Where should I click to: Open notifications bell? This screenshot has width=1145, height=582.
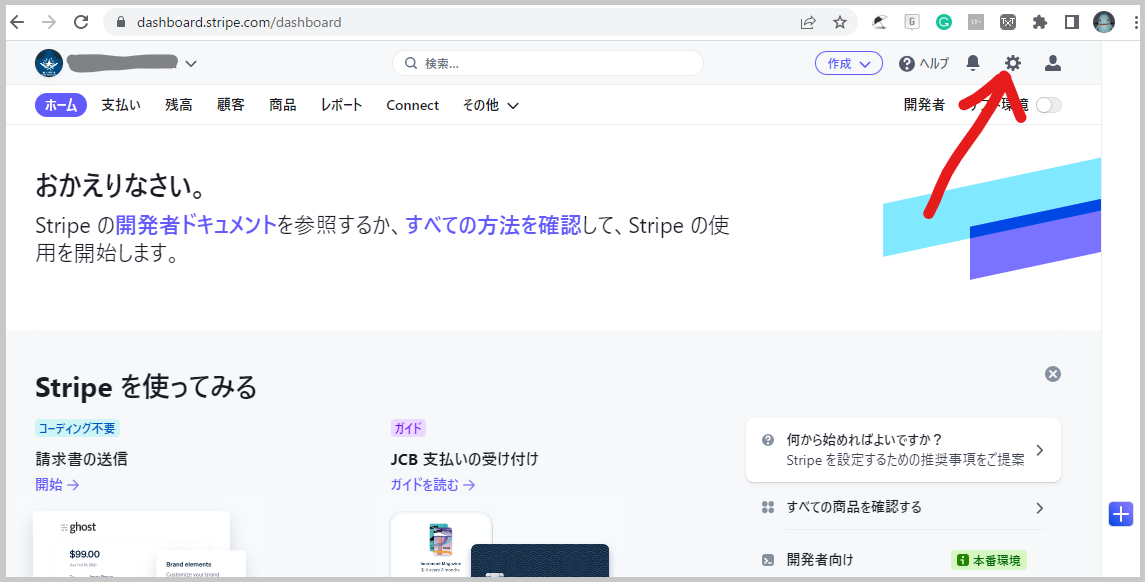pos(973,64)
